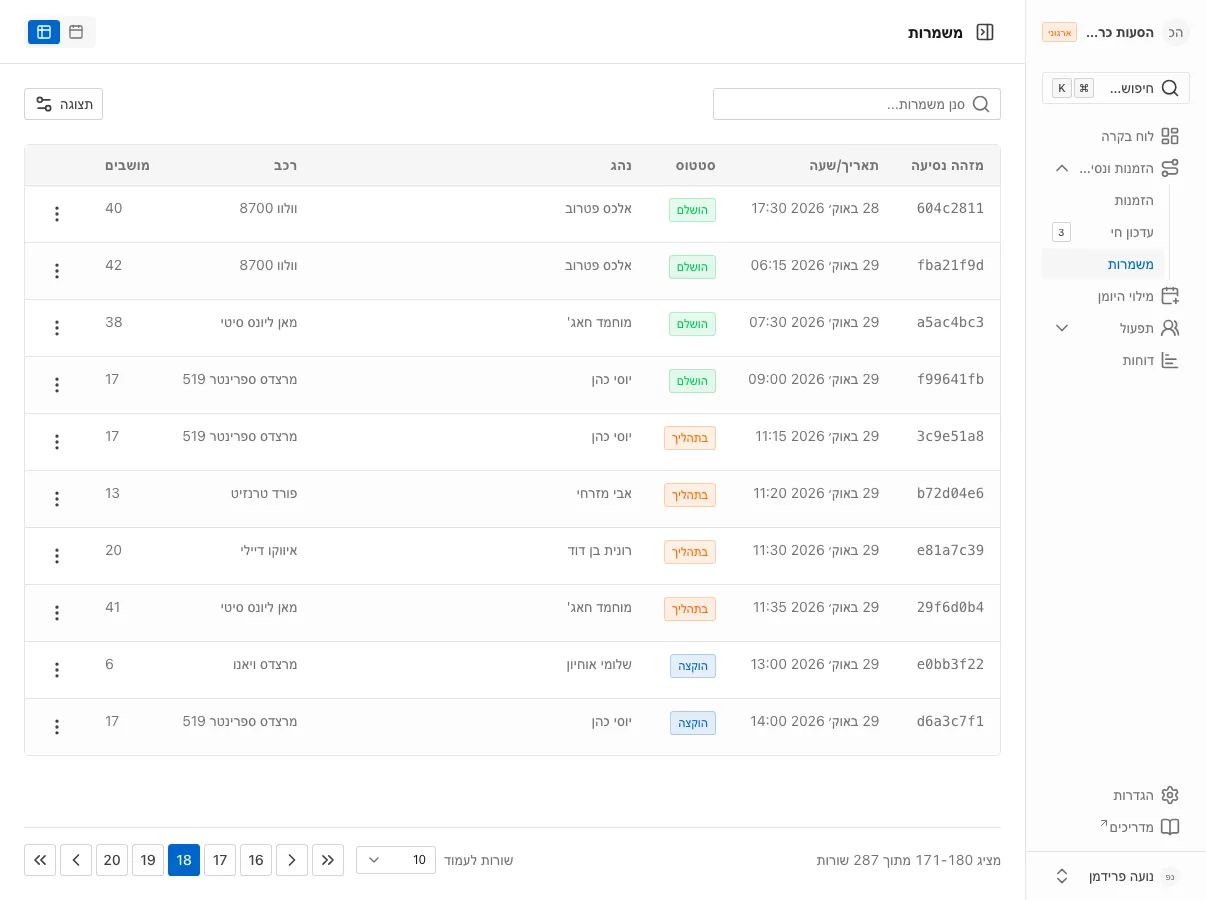
Task: Open the three-dot menu on row b72d04e6
Action: (57, 499)
